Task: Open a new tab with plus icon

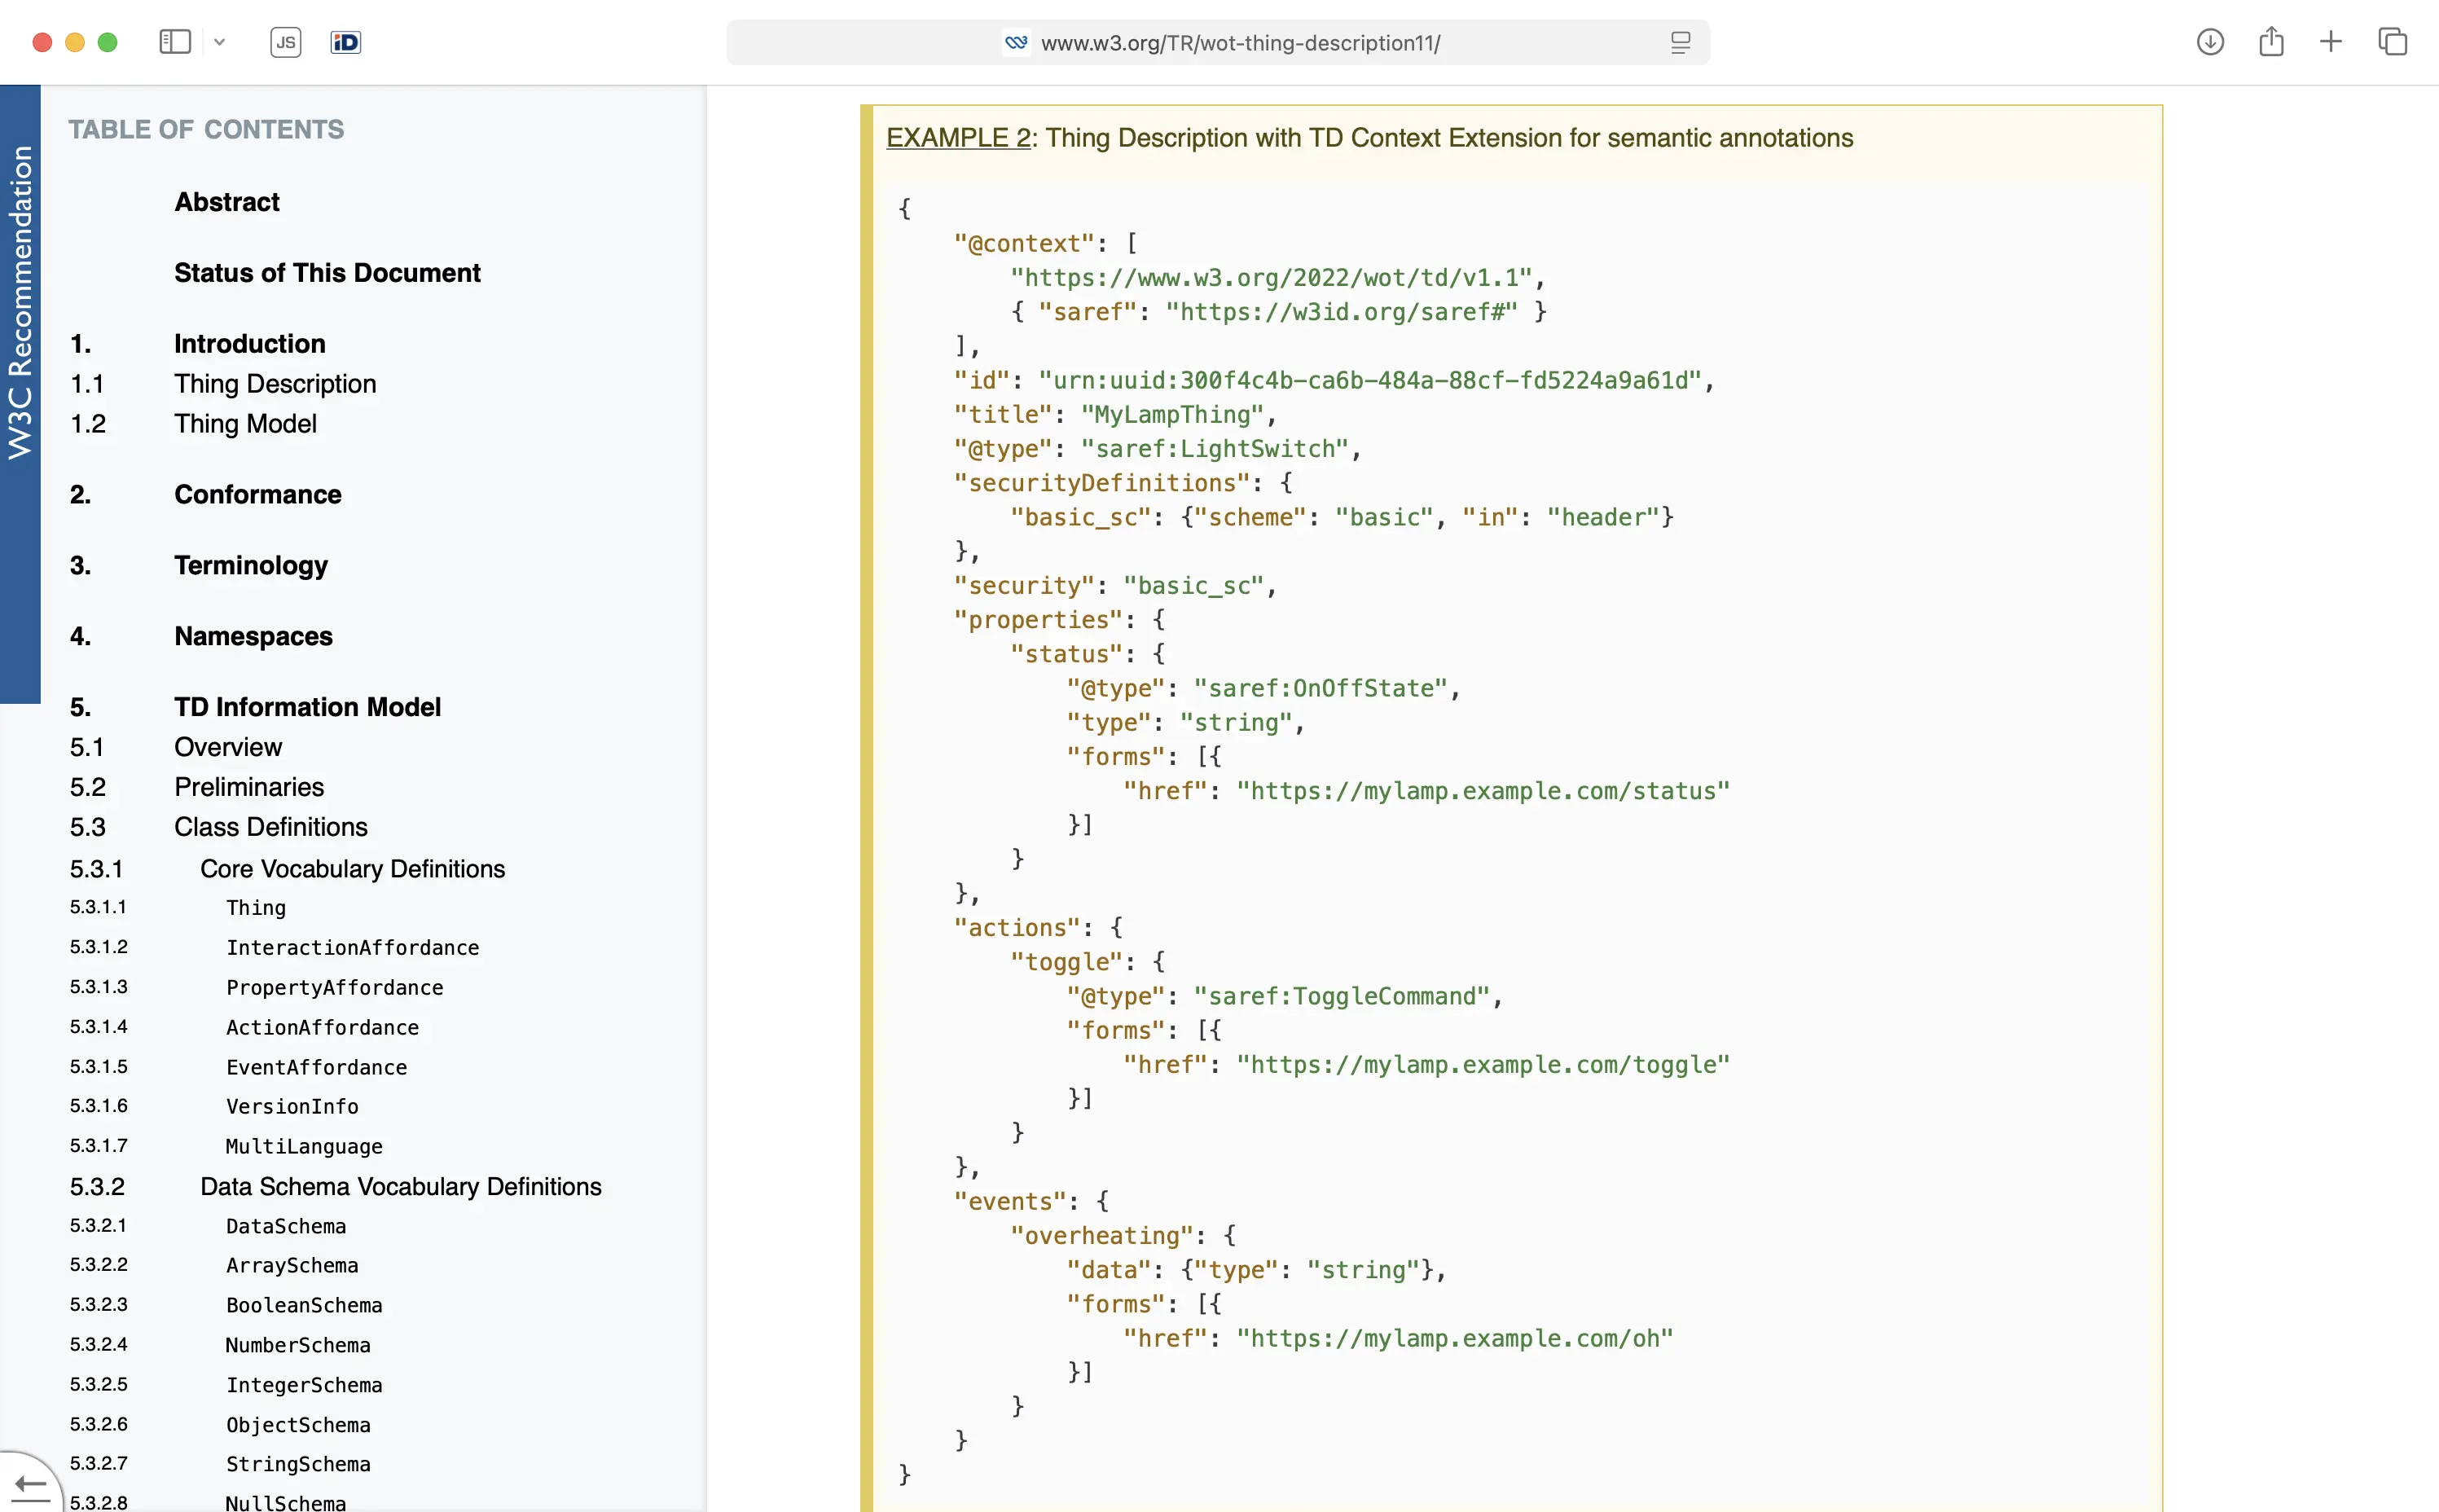Action: coord(2331,42)
